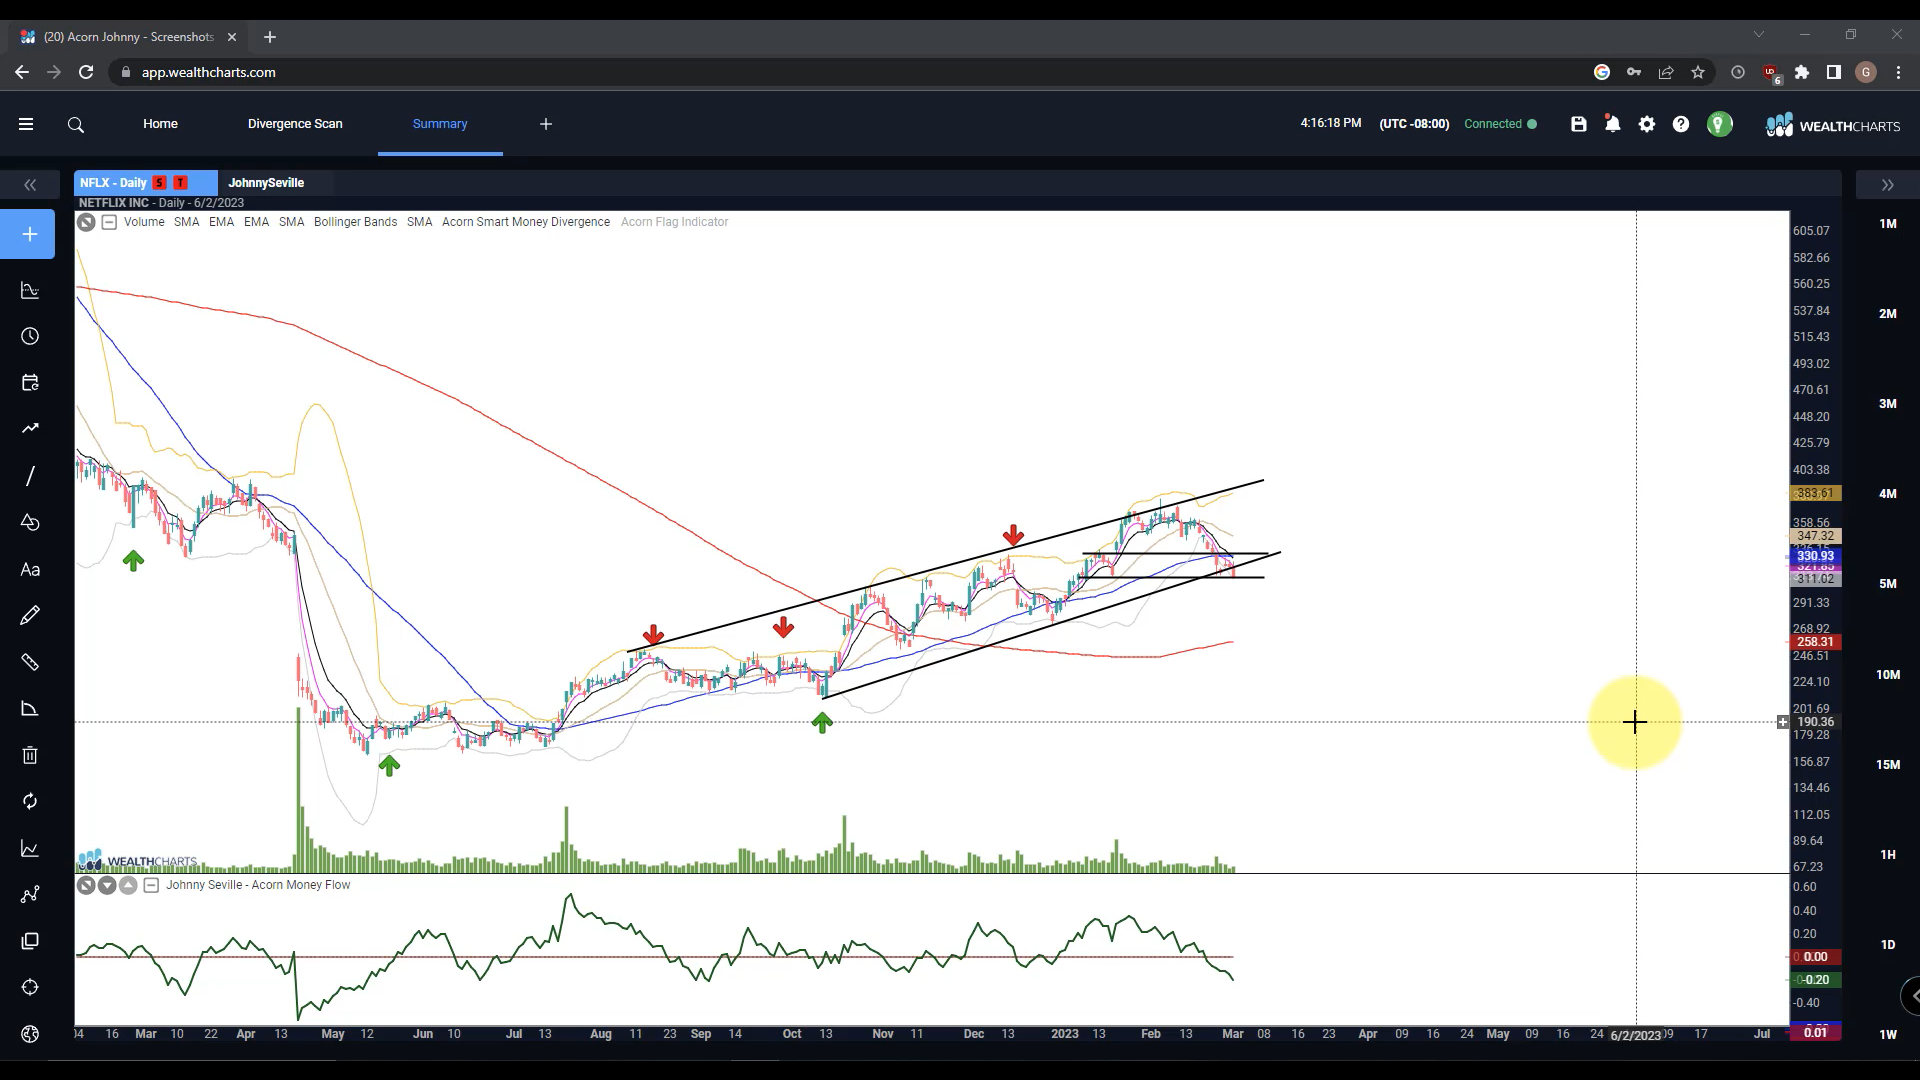This screenshot has height=1080, width=1920.
Task: Open the help question mark icon
Action: point(1681,124)
